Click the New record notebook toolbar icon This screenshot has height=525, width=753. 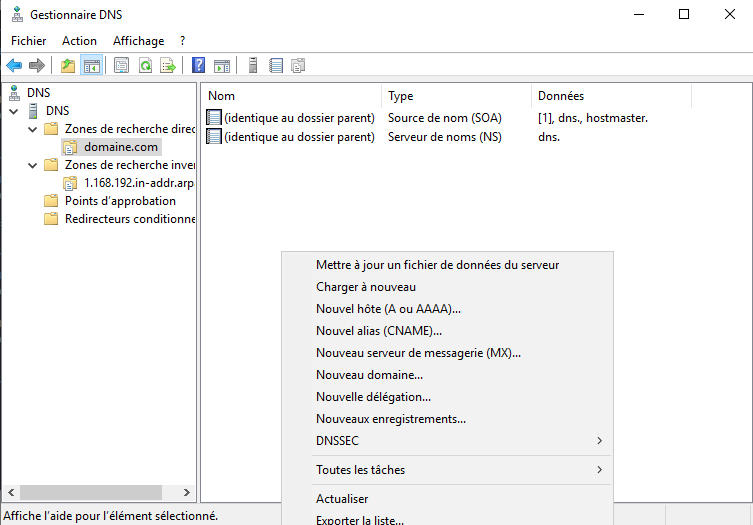click(276, 65)
